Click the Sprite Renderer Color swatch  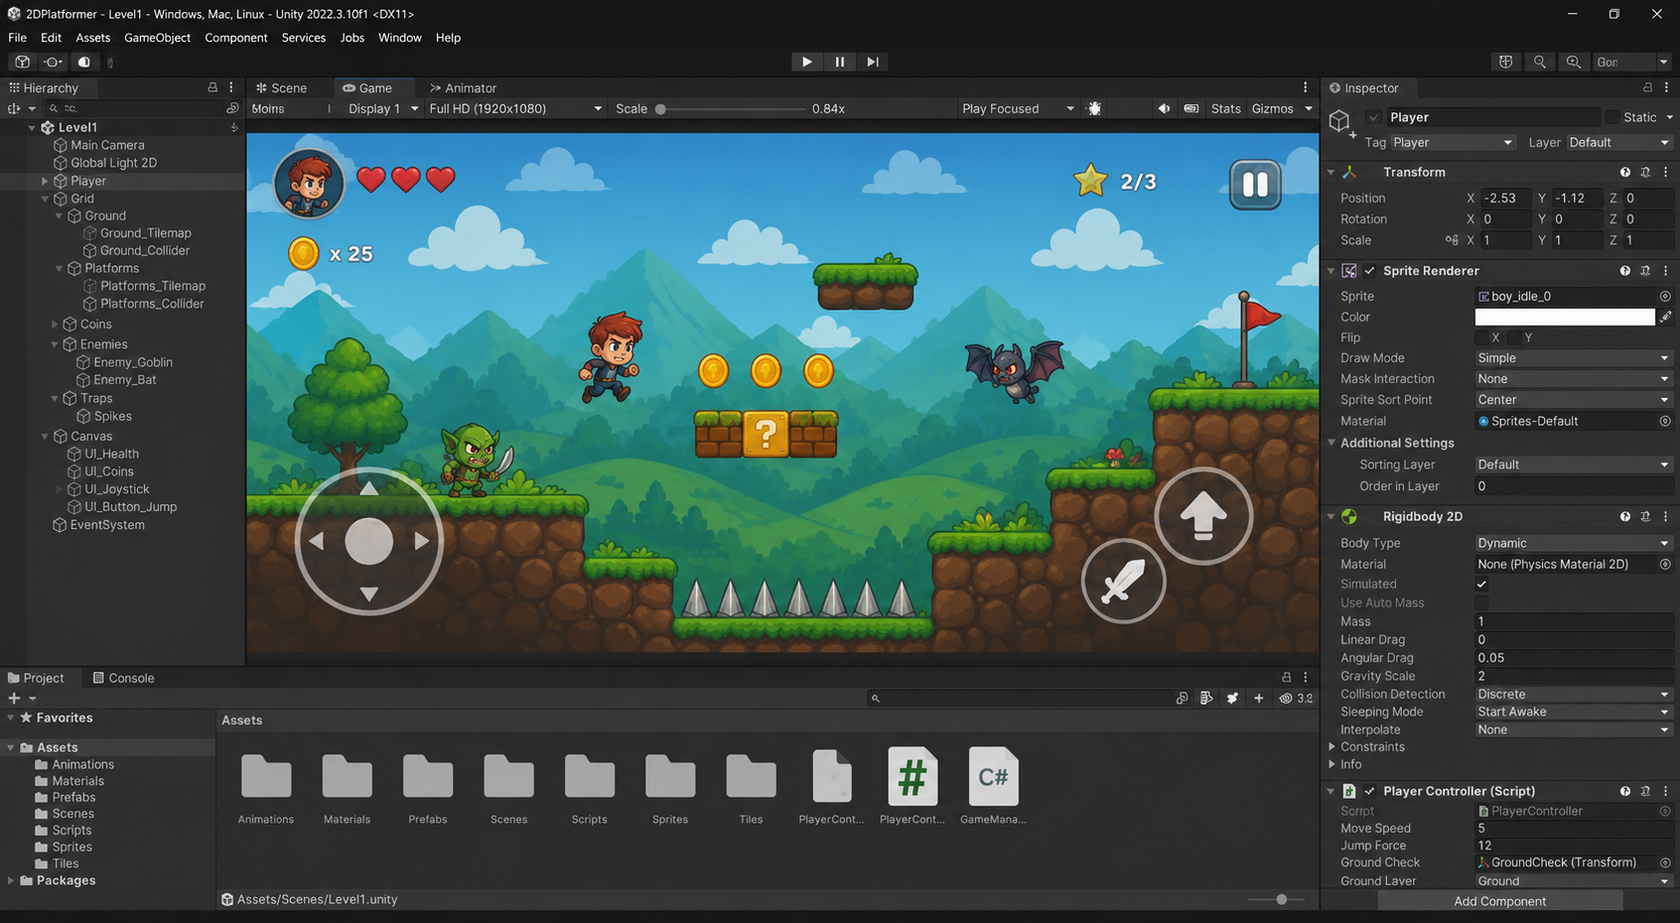(x=1564, y=317)
